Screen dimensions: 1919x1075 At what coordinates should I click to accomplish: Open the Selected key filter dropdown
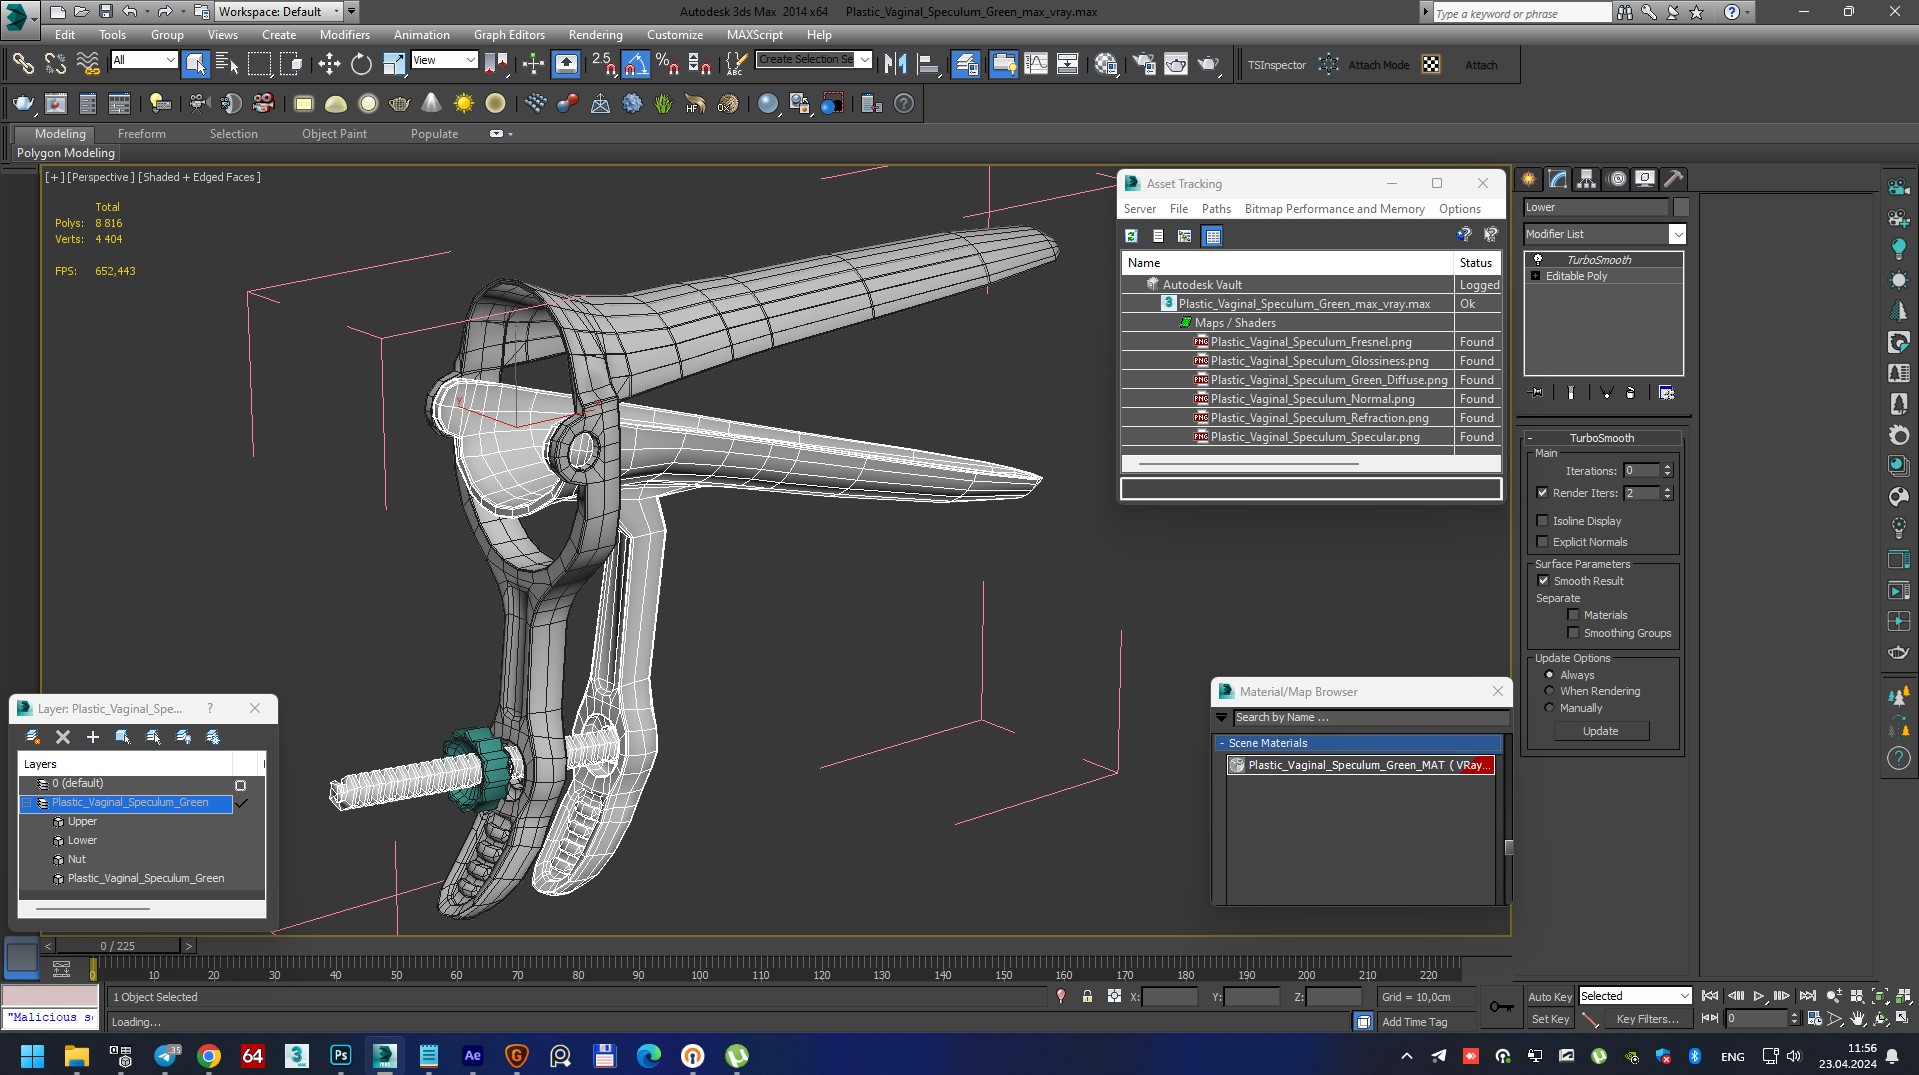(1634, 996)
